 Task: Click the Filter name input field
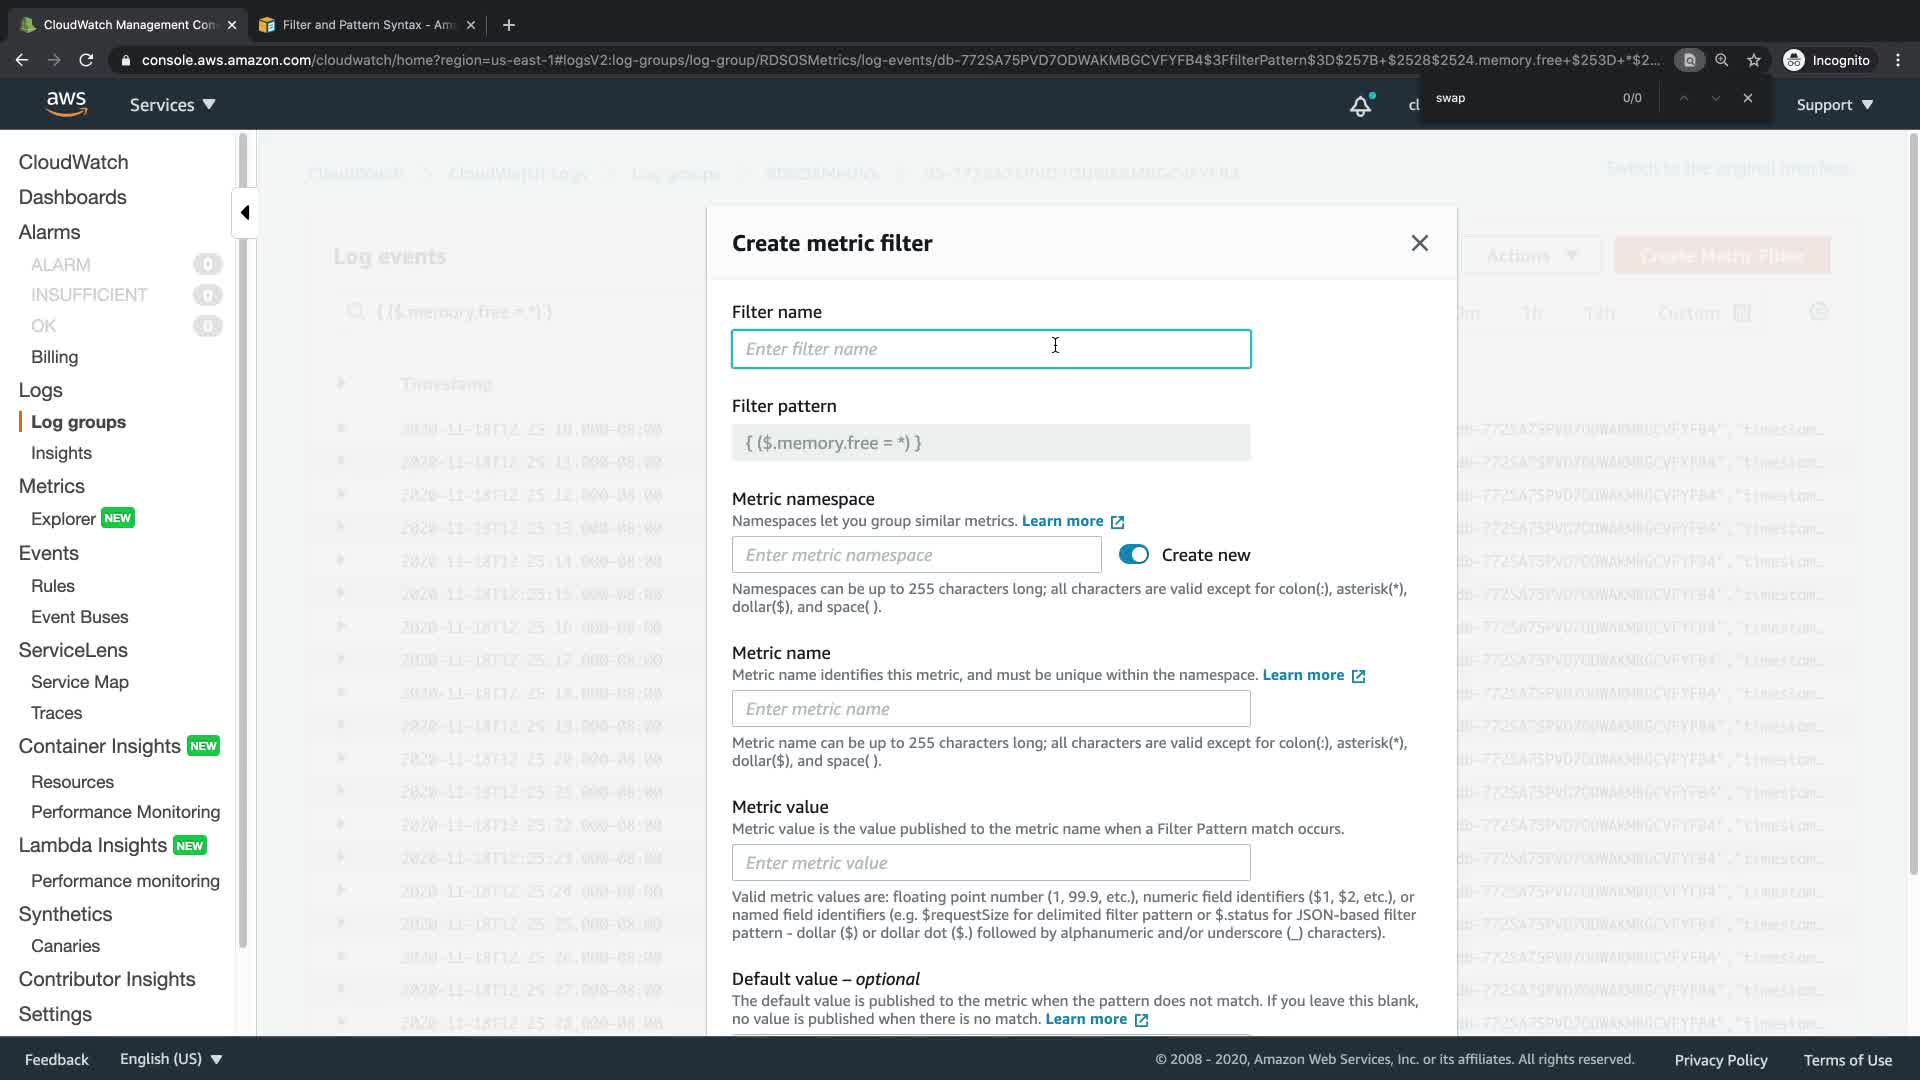(x=990, y=349)
